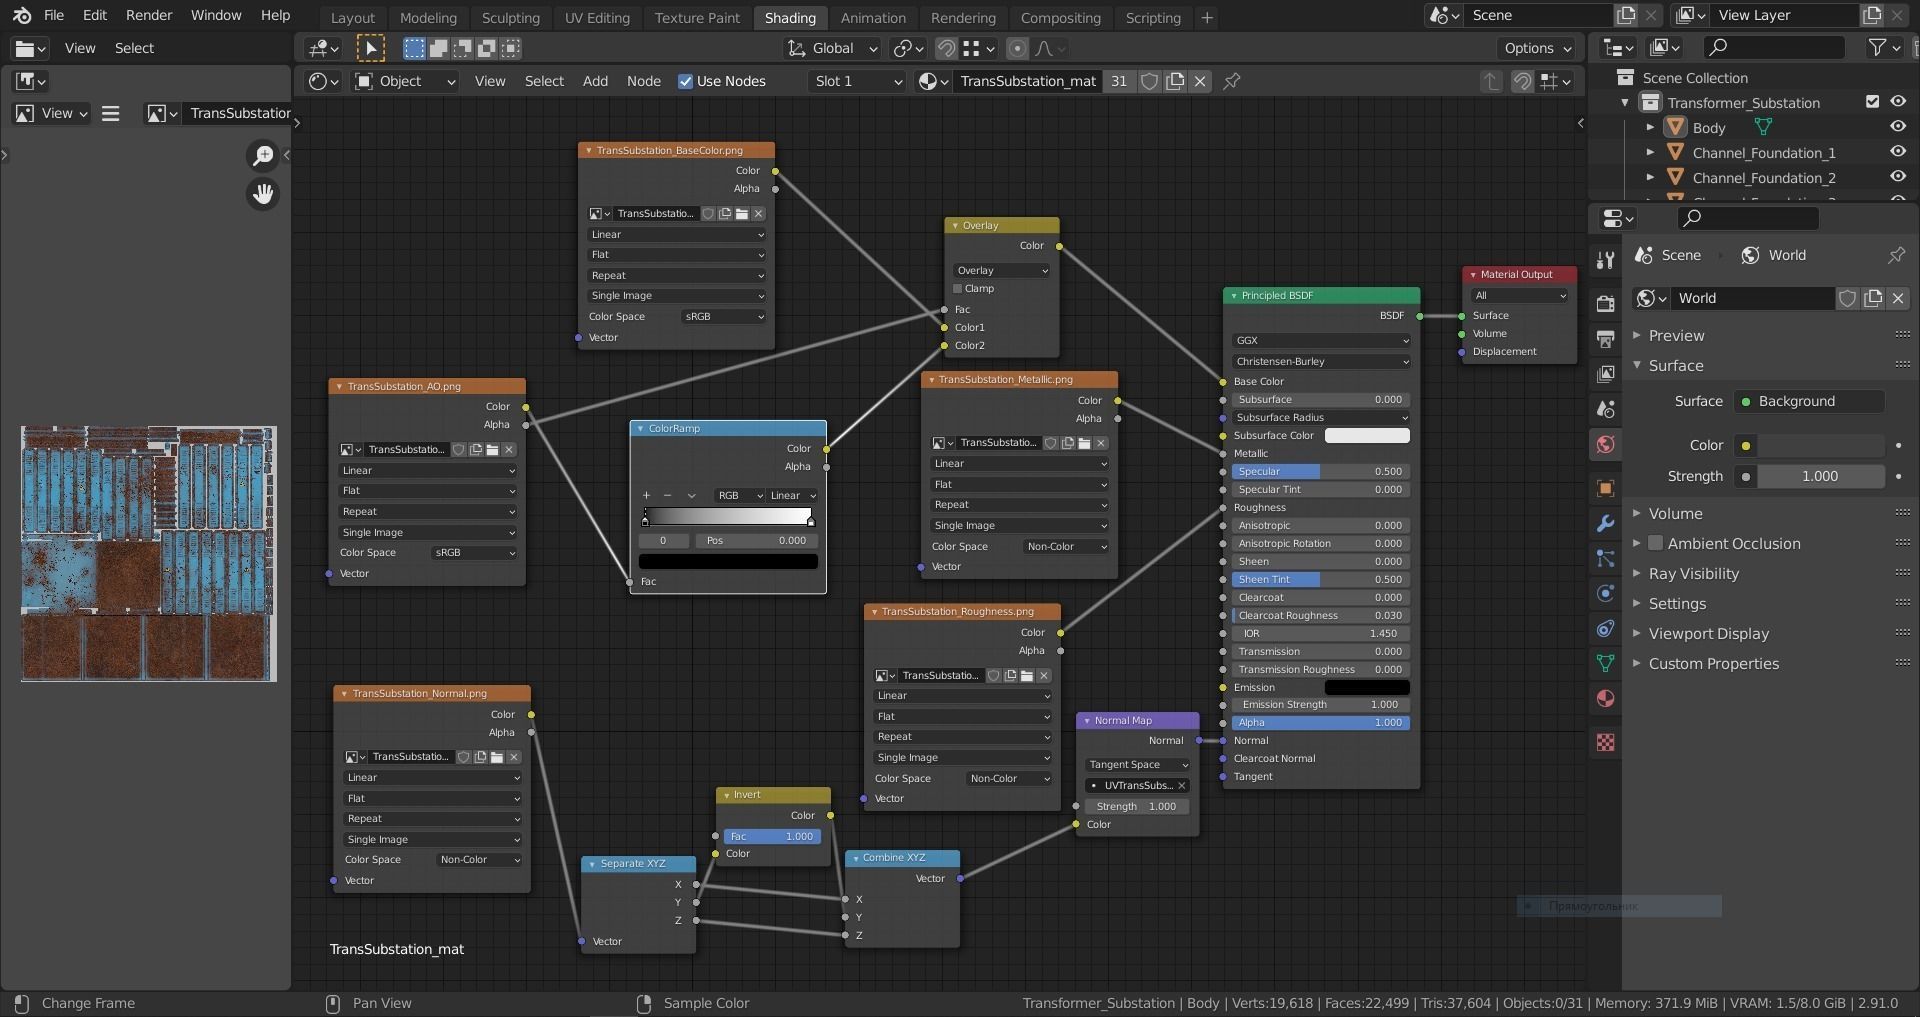Open the Node menu in node editor
This screenshot has width=1920, height=1017.
(x=643, y=81)
